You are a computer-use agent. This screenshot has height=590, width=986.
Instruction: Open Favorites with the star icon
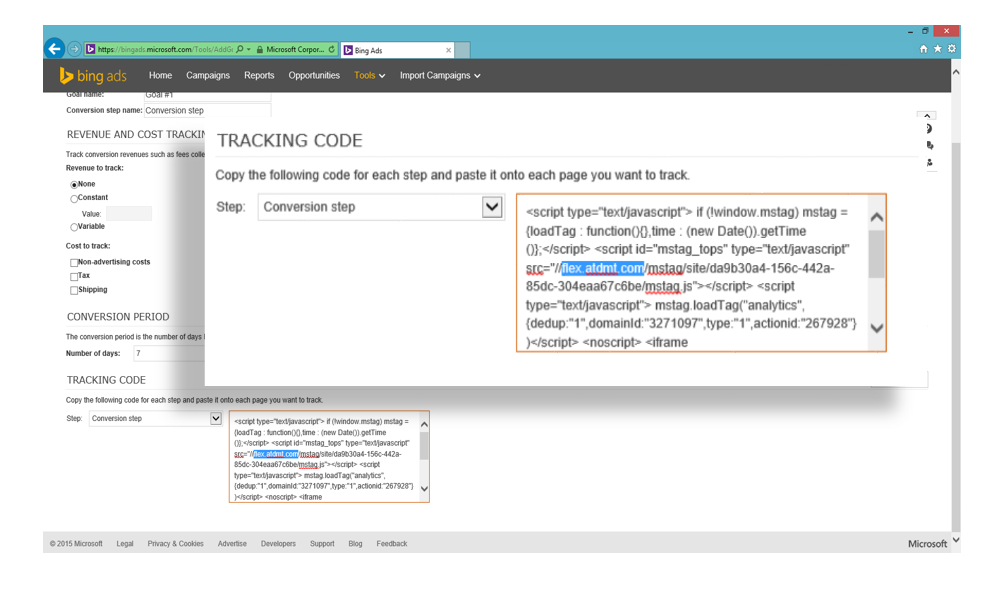937,48
